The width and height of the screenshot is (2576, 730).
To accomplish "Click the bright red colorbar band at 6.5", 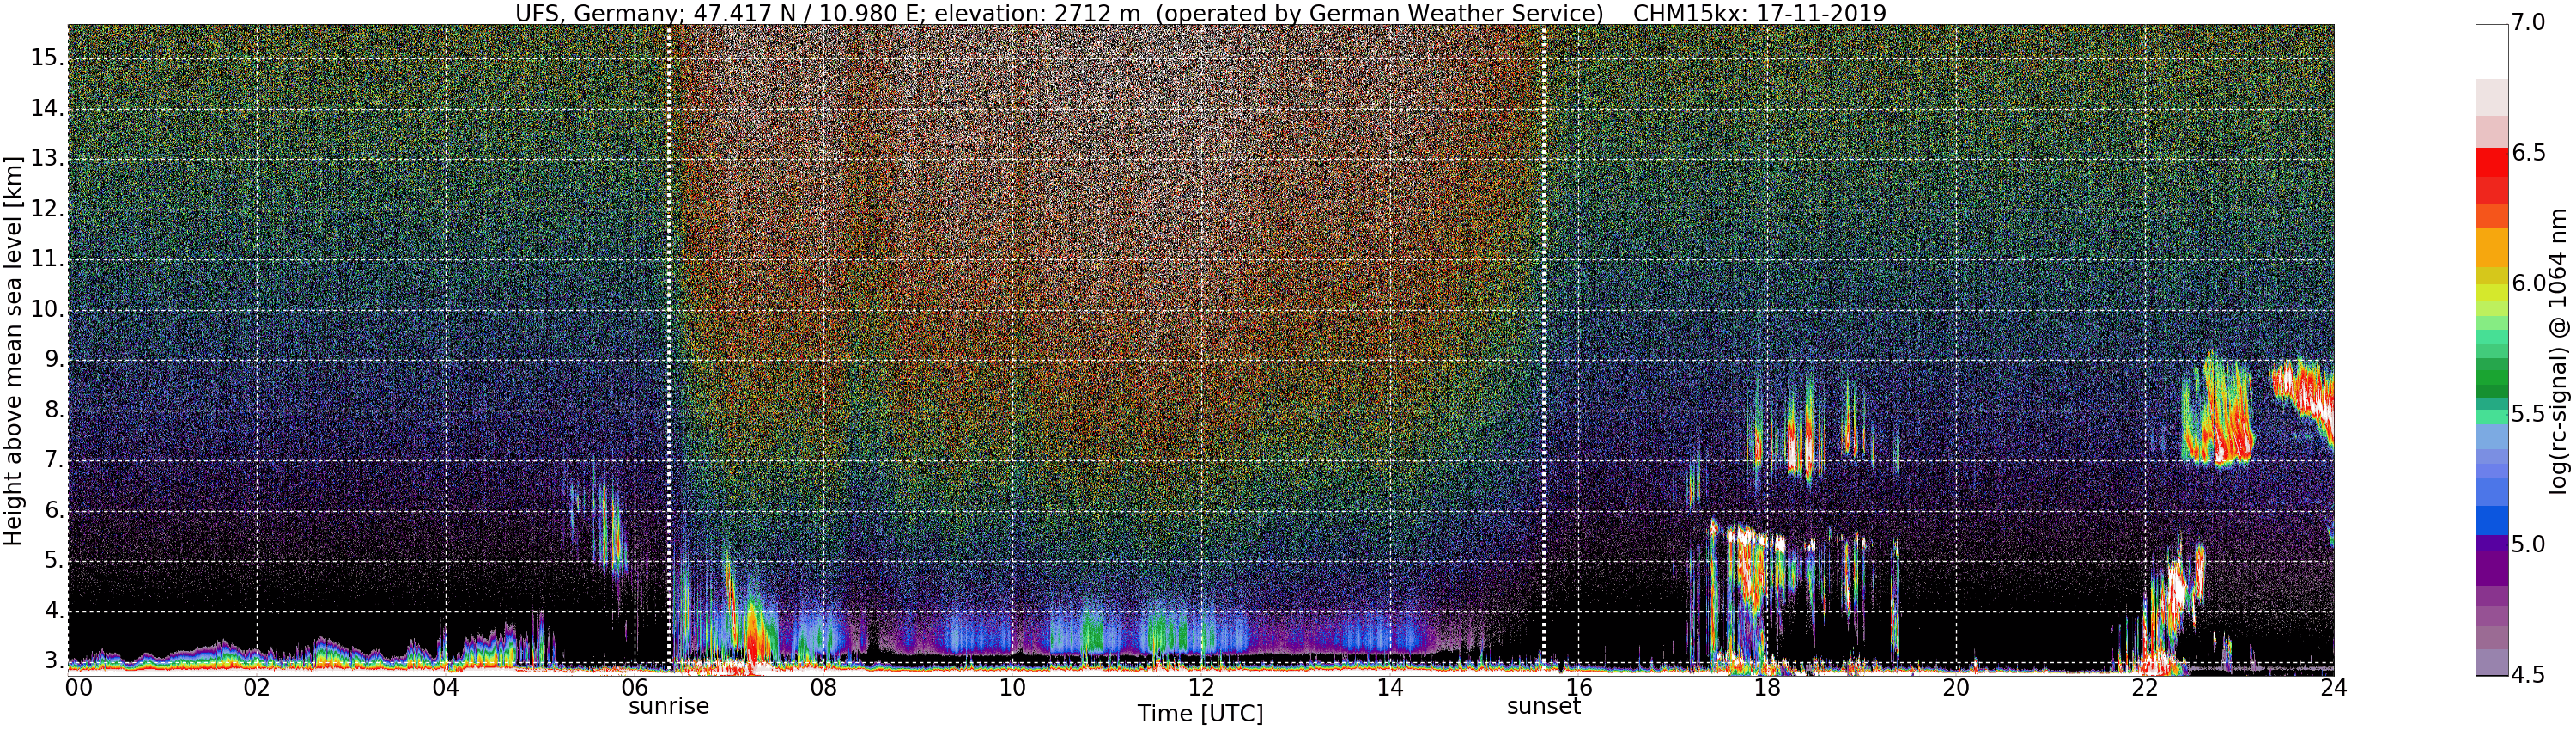I will point(2491,162).
